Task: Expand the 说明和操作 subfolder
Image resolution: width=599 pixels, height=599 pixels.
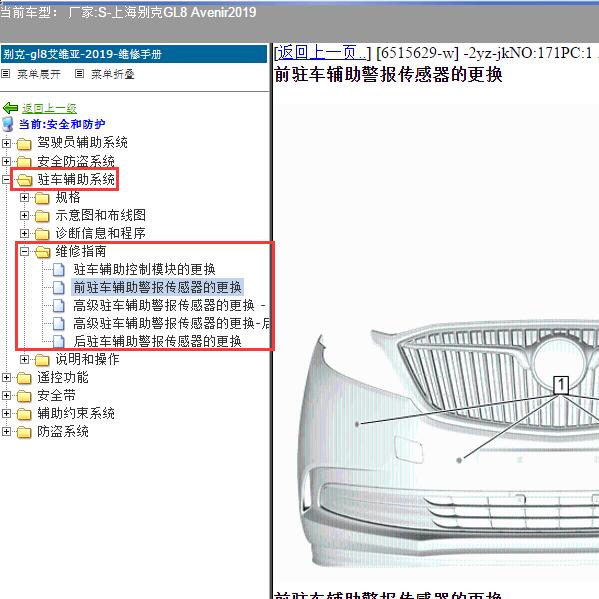Action: click(x=24, y=359)
